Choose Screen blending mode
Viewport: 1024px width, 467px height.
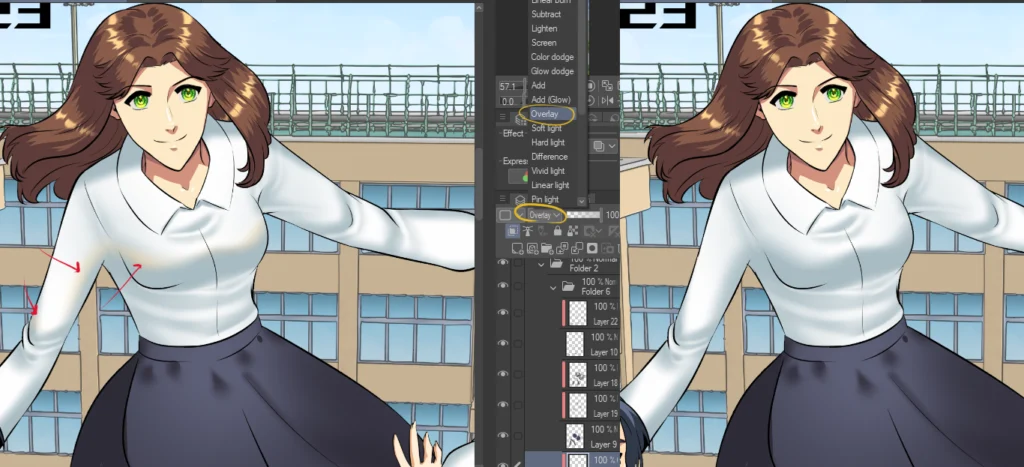[543, 42]
